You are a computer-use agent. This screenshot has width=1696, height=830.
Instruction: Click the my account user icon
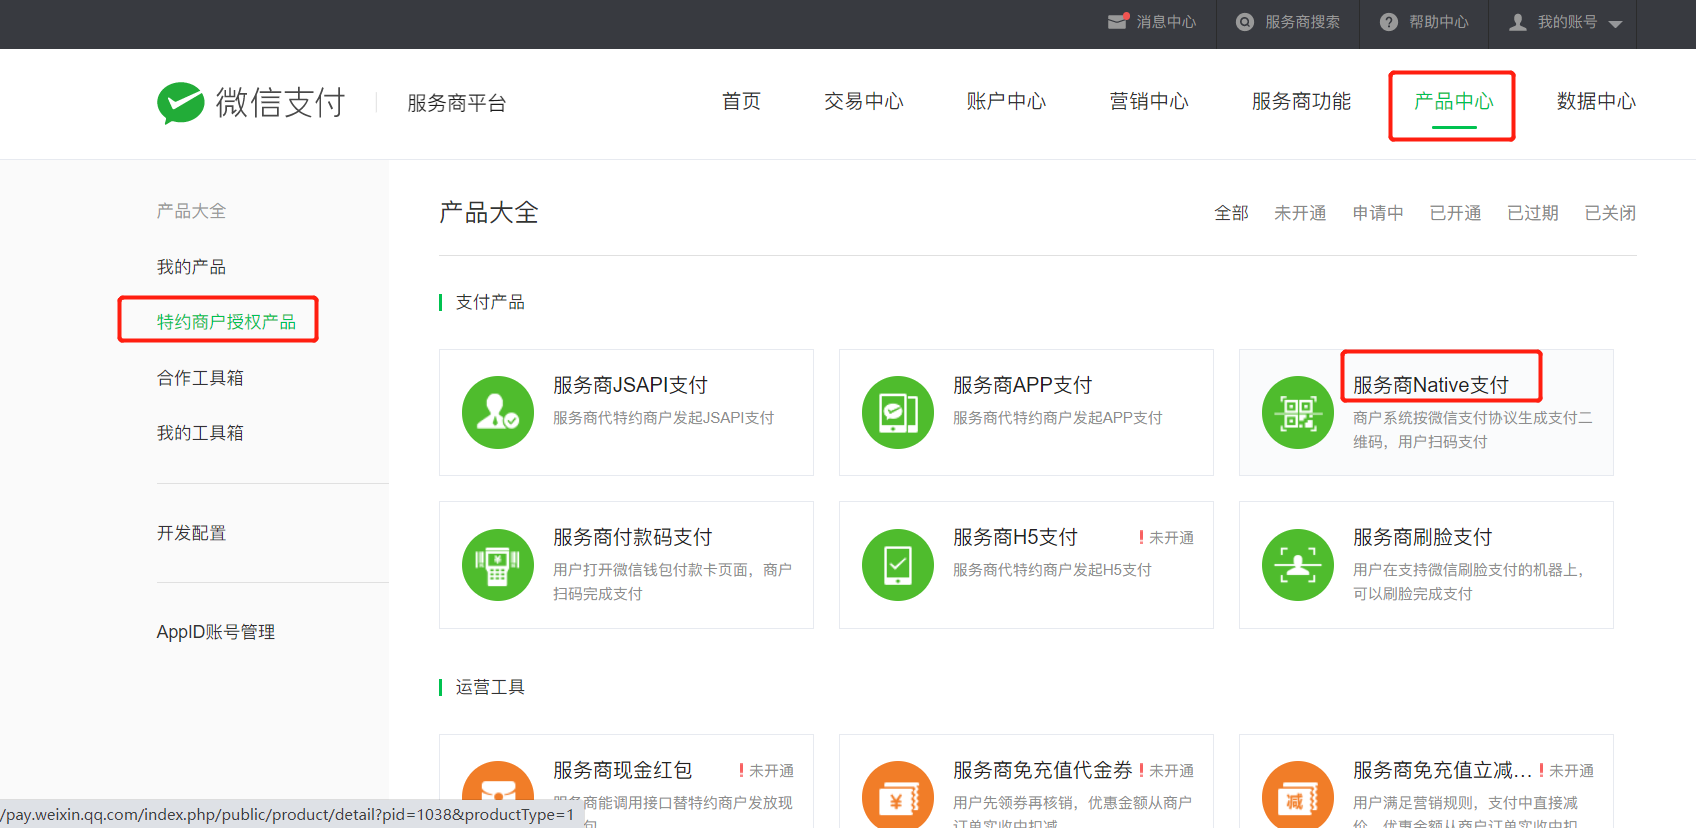click(1518, 22)
